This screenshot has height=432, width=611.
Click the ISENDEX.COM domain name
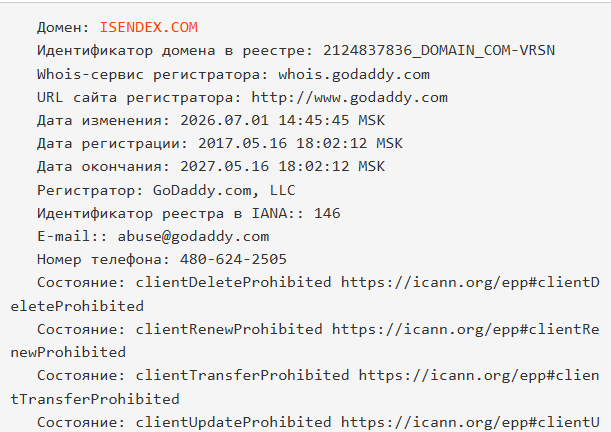[149, 27]
